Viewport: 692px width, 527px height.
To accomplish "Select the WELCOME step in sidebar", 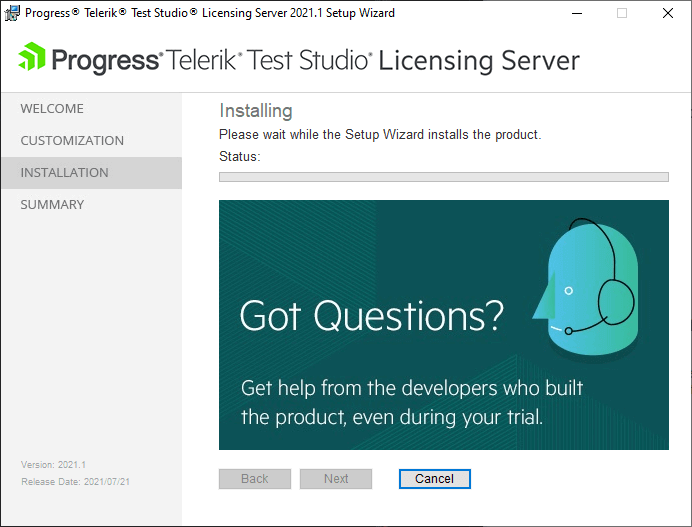I will [91, 109].
